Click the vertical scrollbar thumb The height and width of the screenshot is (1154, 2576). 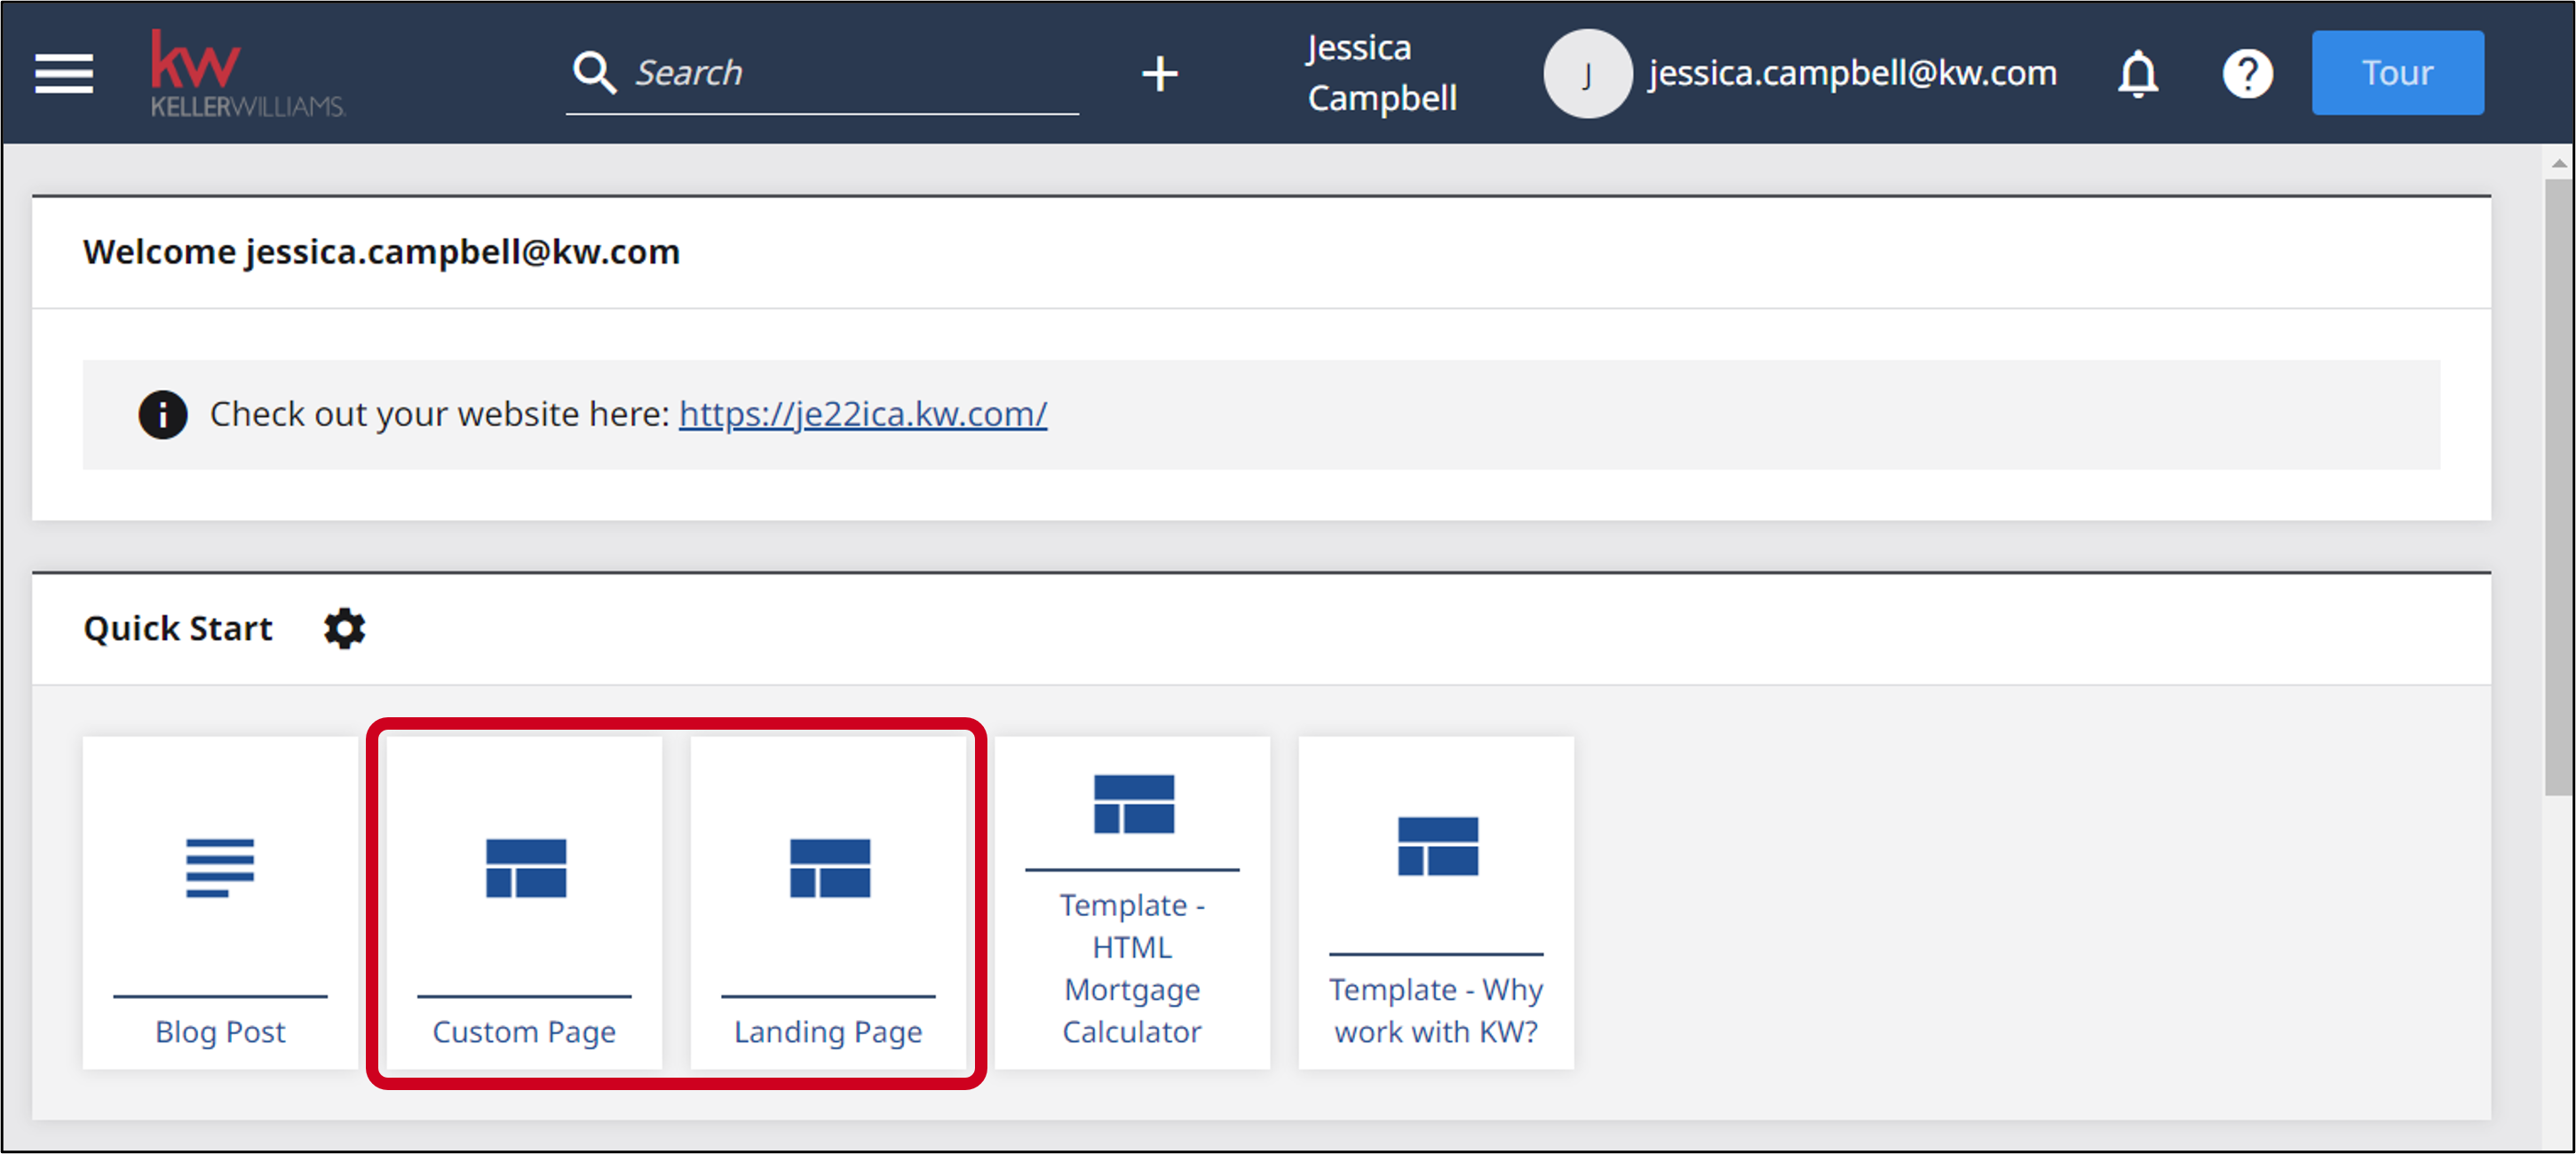2558,488
